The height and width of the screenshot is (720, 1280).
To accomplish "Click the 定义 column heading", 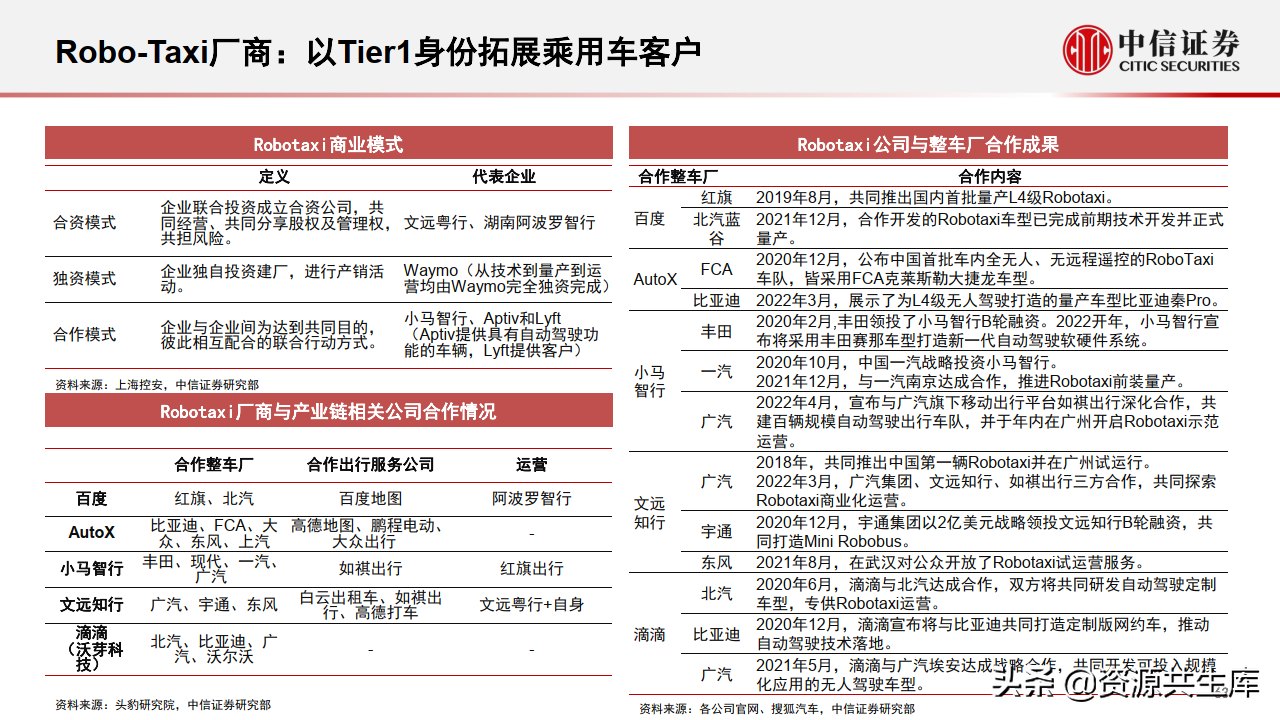I will click(274, 176).
